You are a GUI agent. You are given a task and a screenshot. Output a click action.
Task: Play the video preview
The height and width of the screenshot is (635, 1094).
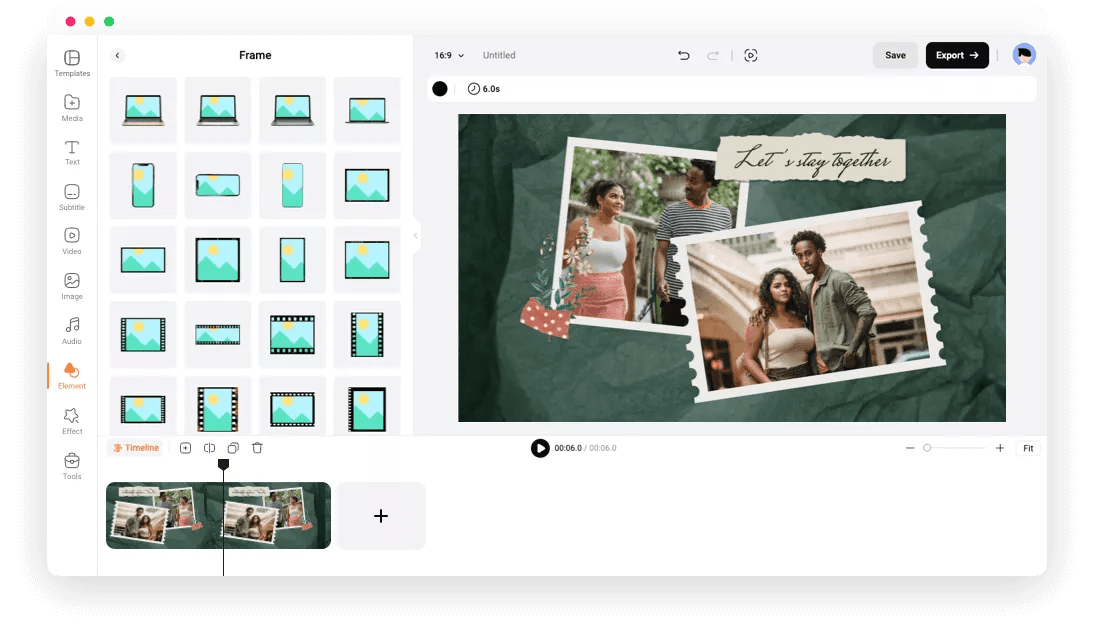(x=540, y=448)
